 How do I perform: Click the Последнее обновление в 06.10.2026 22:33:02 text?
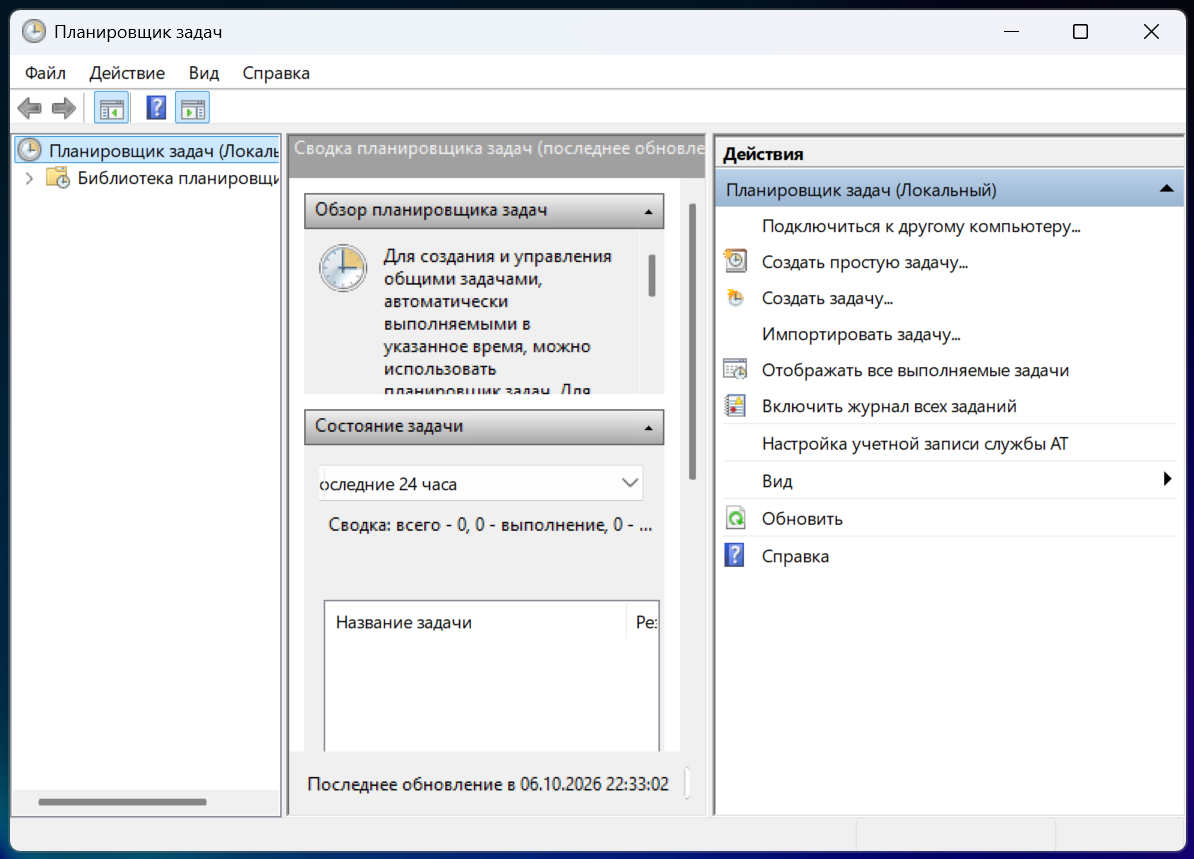pyautogui.click(x=487, y=784)
